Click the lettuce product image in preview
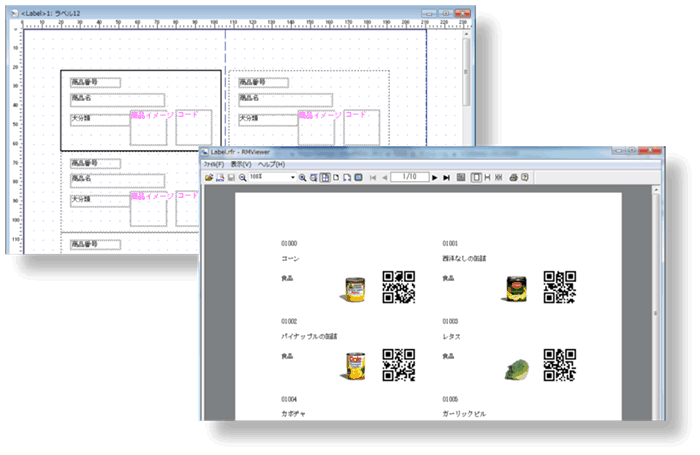Screen dimensions: 700x455 coord(515,369)
